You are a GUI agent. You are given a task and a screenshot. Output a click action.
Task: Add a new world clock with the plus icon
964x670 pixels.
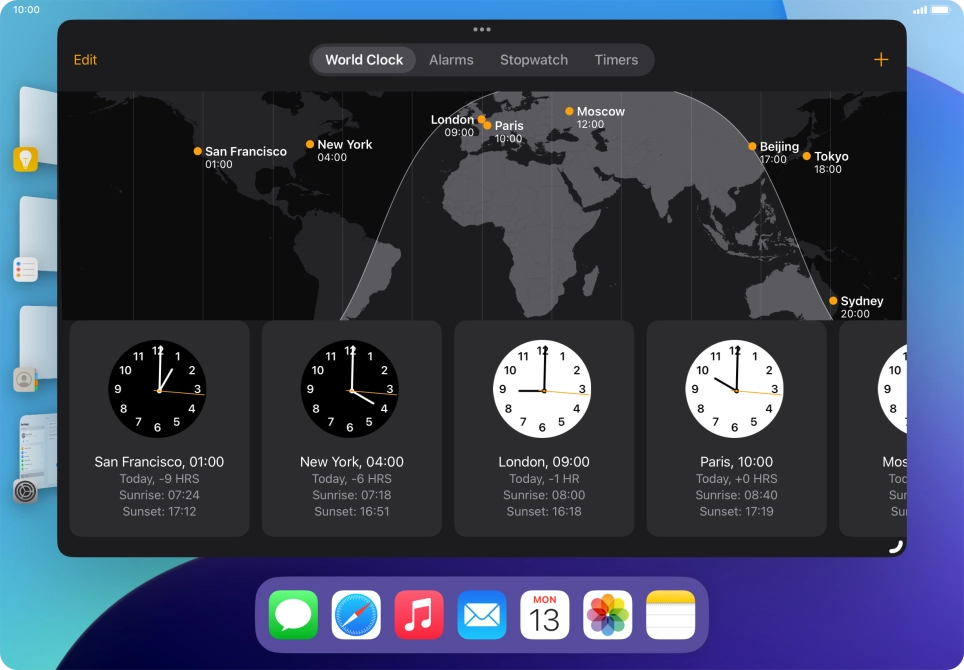coord(881,59)
